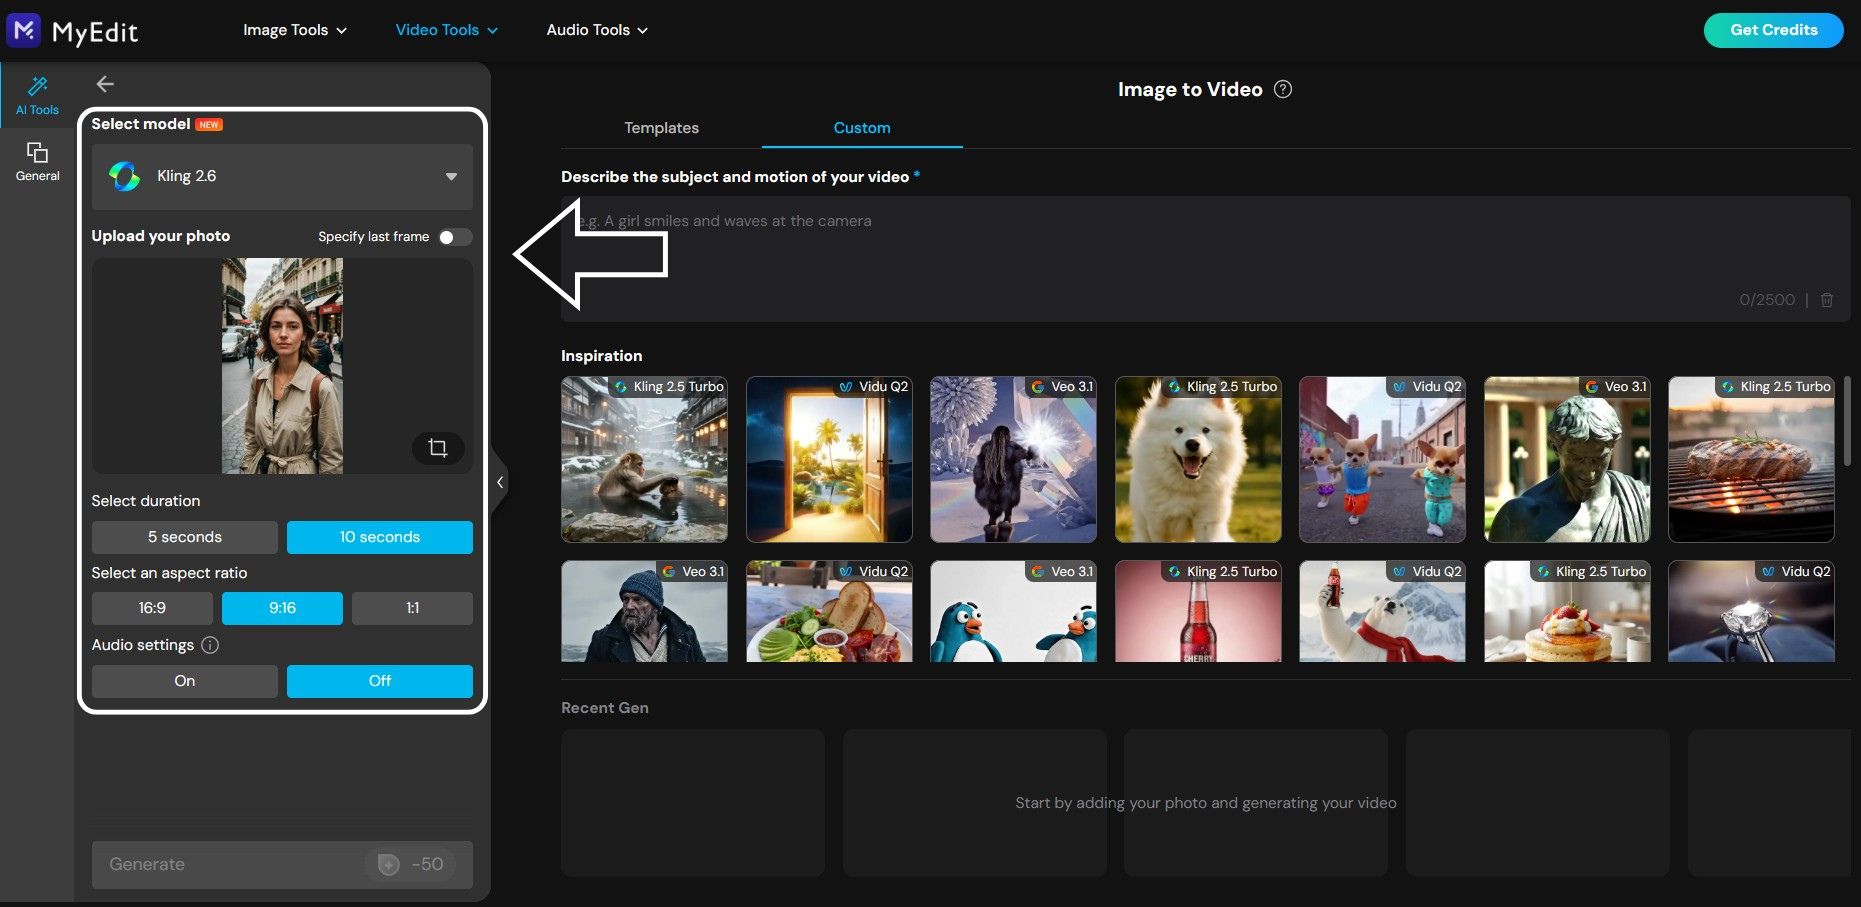Turn audio settings On

tap(185, 681)
